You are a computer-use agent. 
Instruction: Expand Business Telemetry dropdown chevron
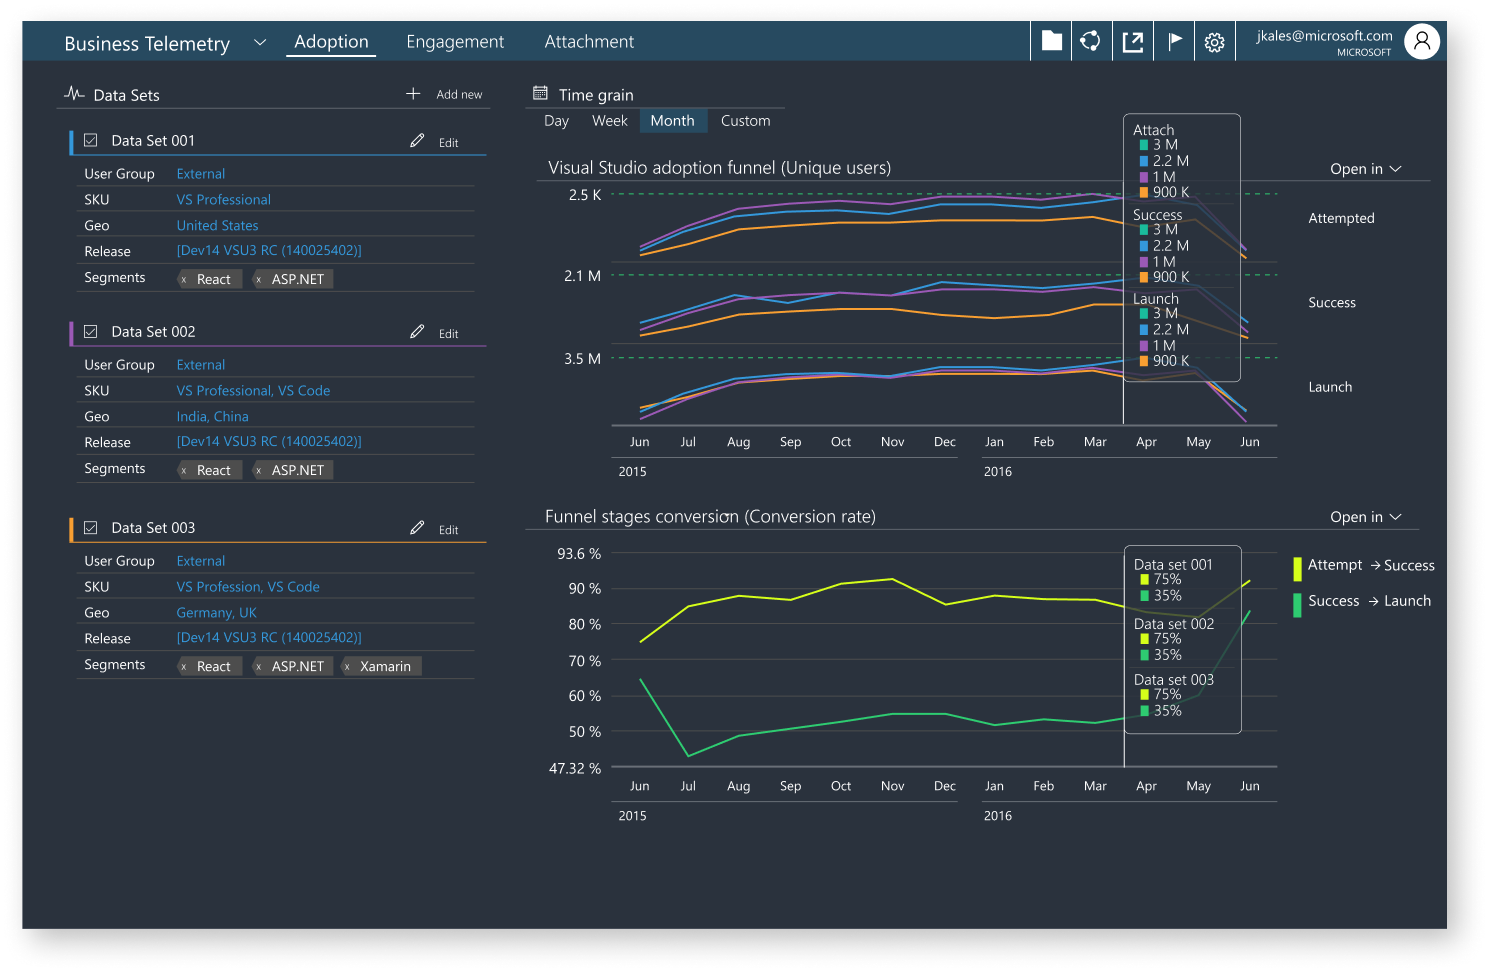[x=260, y=42]
